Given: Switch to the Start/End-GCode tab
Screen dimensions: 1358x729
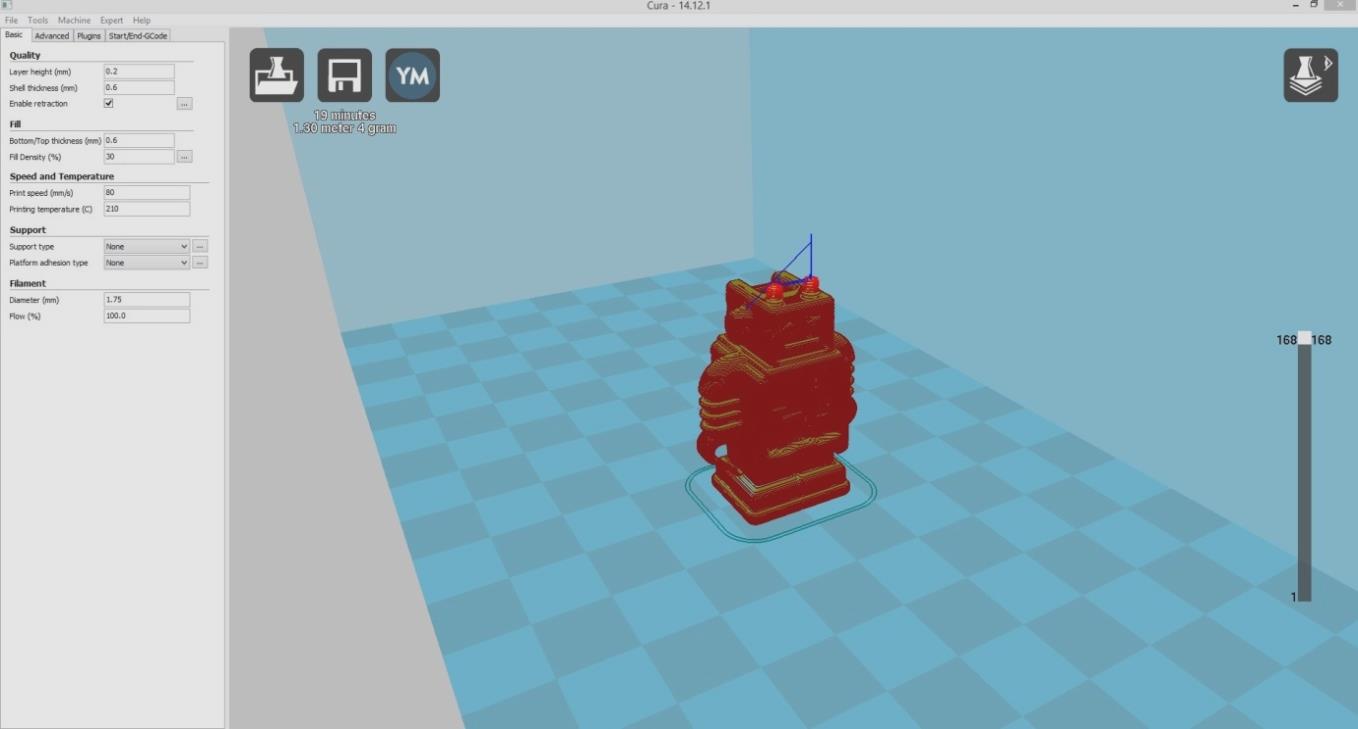Looking at the screenshot, I should tap(138, 36).
